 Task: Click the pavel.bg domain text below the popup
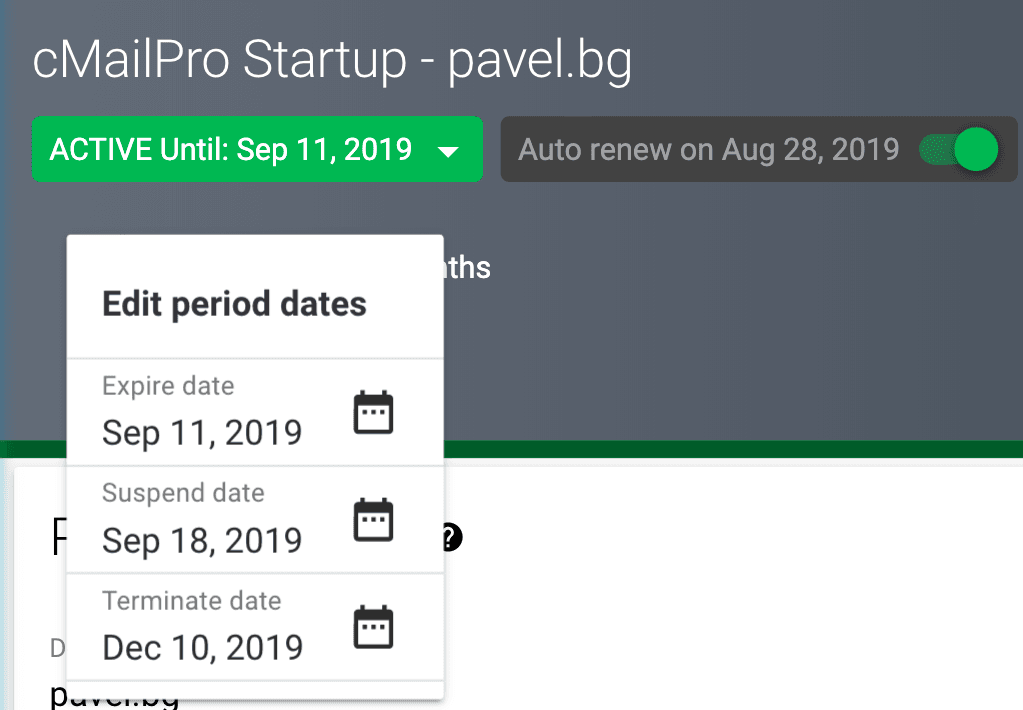tap(113, 697)
